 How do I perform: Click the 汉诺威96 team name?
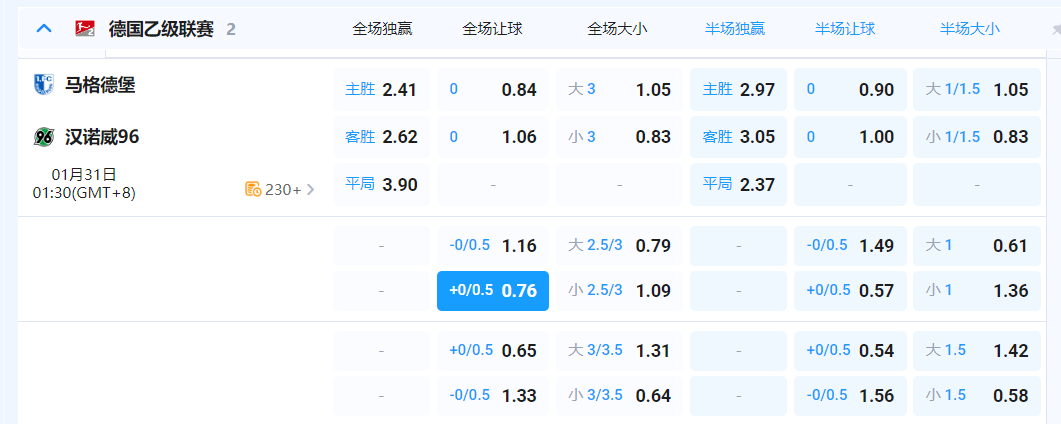click(x=102, y=137)
